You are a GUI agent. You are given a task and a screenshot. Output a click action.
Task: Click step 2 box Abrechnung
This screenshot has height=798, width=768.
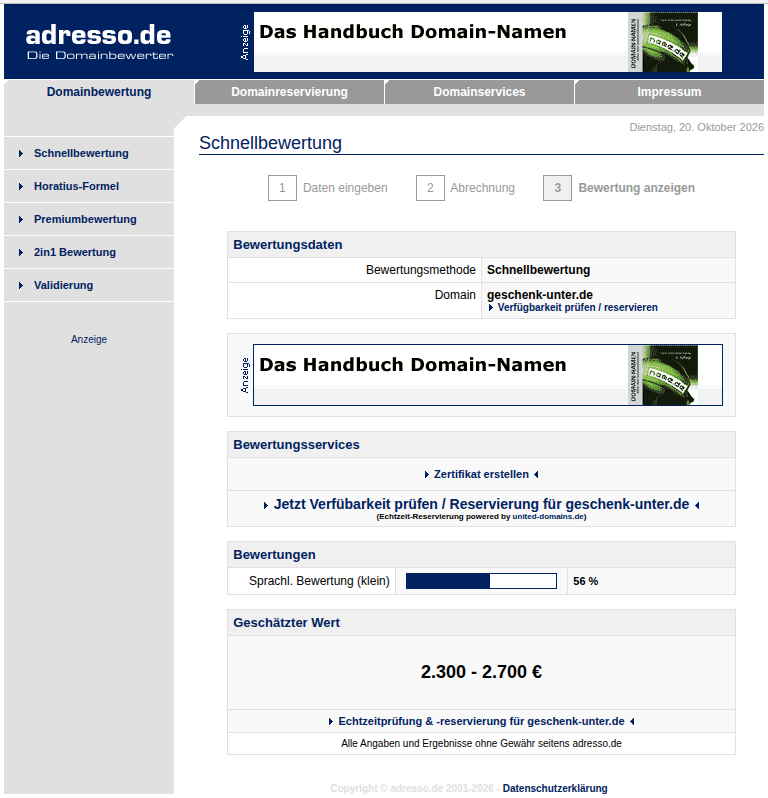pos(430,188)
